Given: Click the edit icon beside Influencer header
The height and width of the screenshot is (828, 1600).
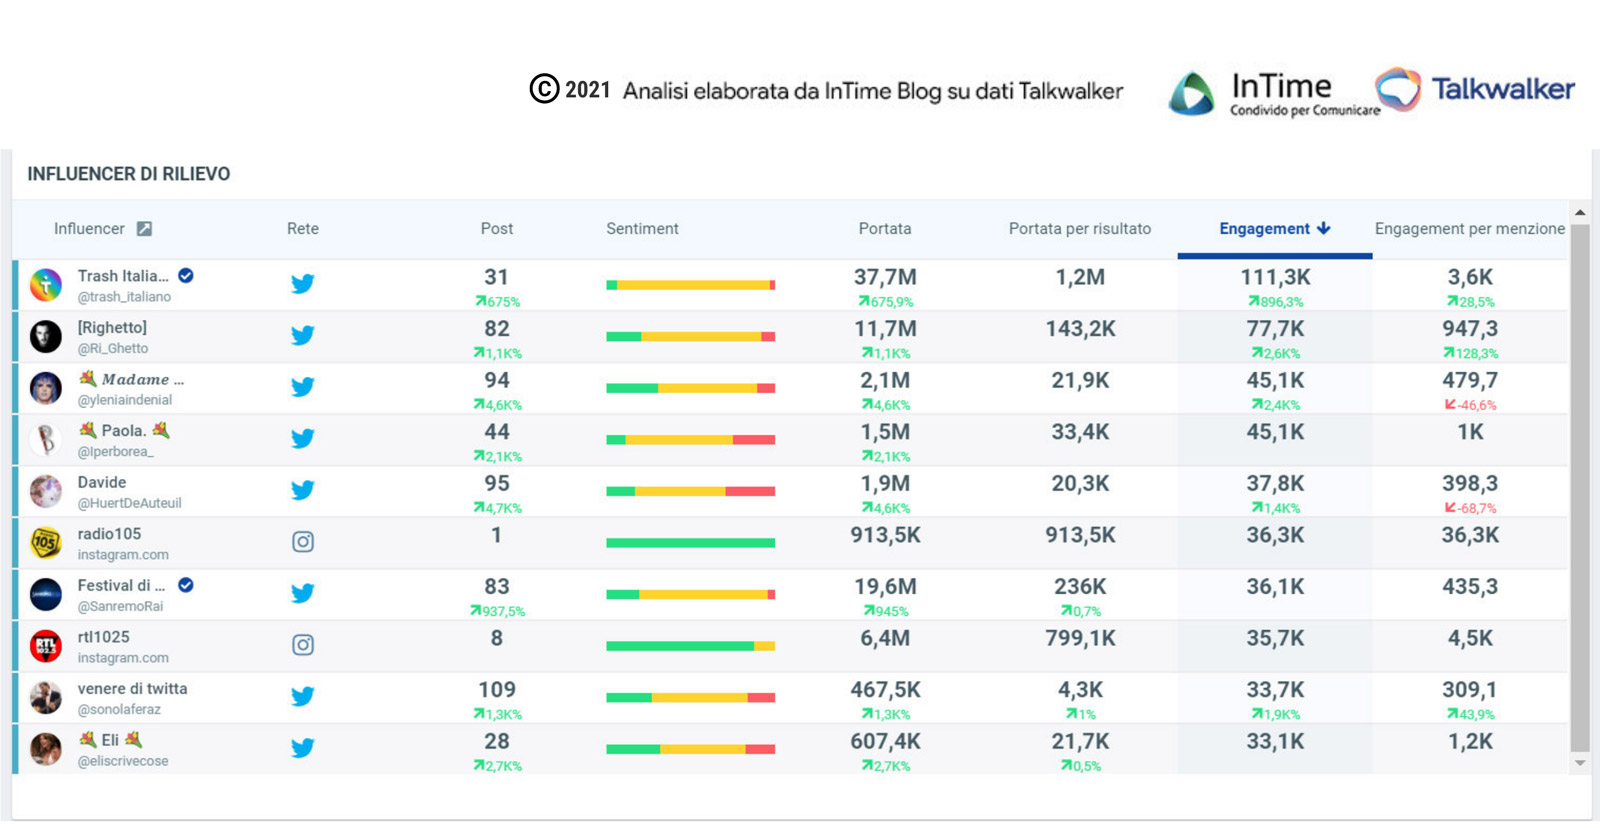Looking at the screenshot, I should tap(144, 229).
